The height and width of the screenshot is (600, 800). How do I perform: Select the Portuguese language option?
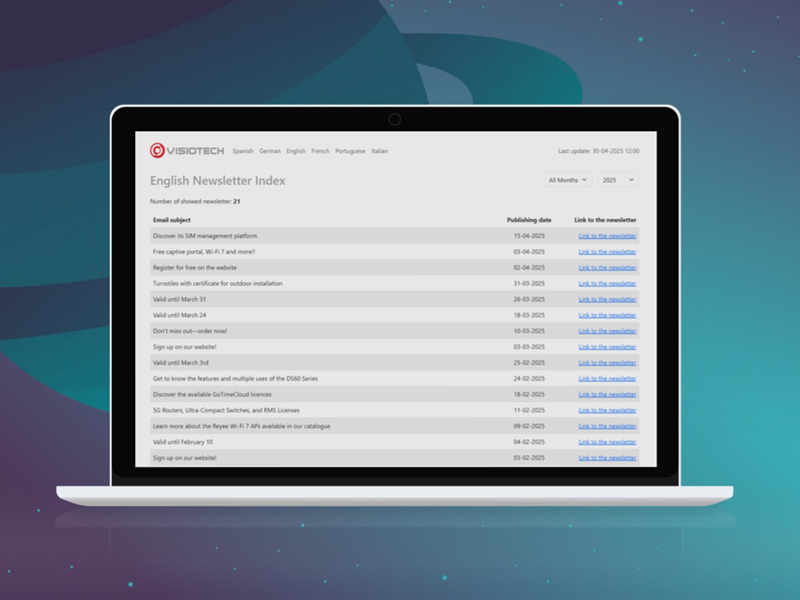click(350, 151)
